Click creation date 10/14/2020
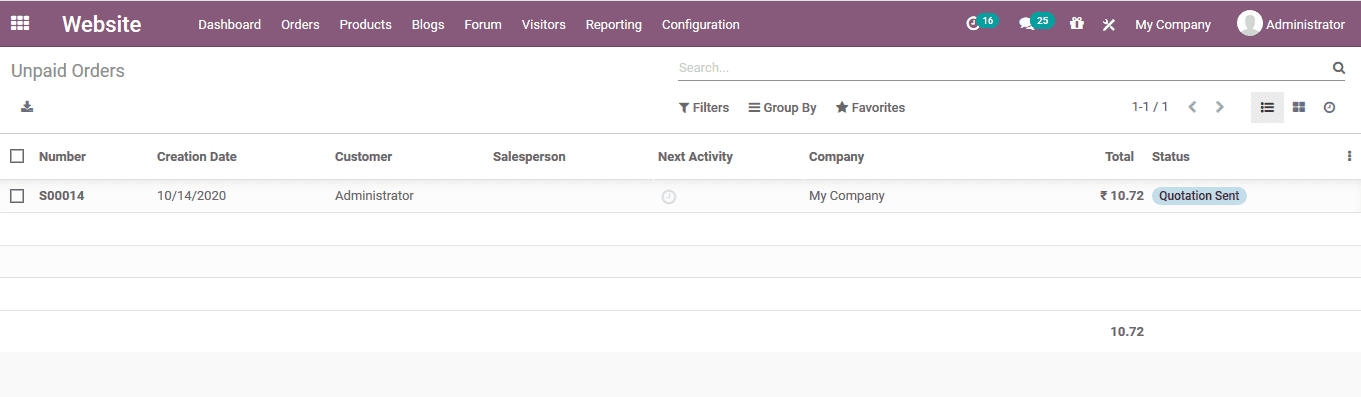1361x397 pixels. 191,196
